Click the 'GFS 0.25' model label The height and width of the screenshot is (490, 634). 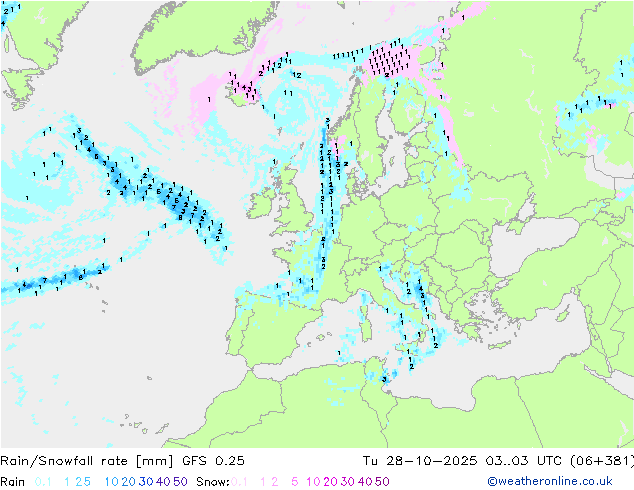pos(213,461)
